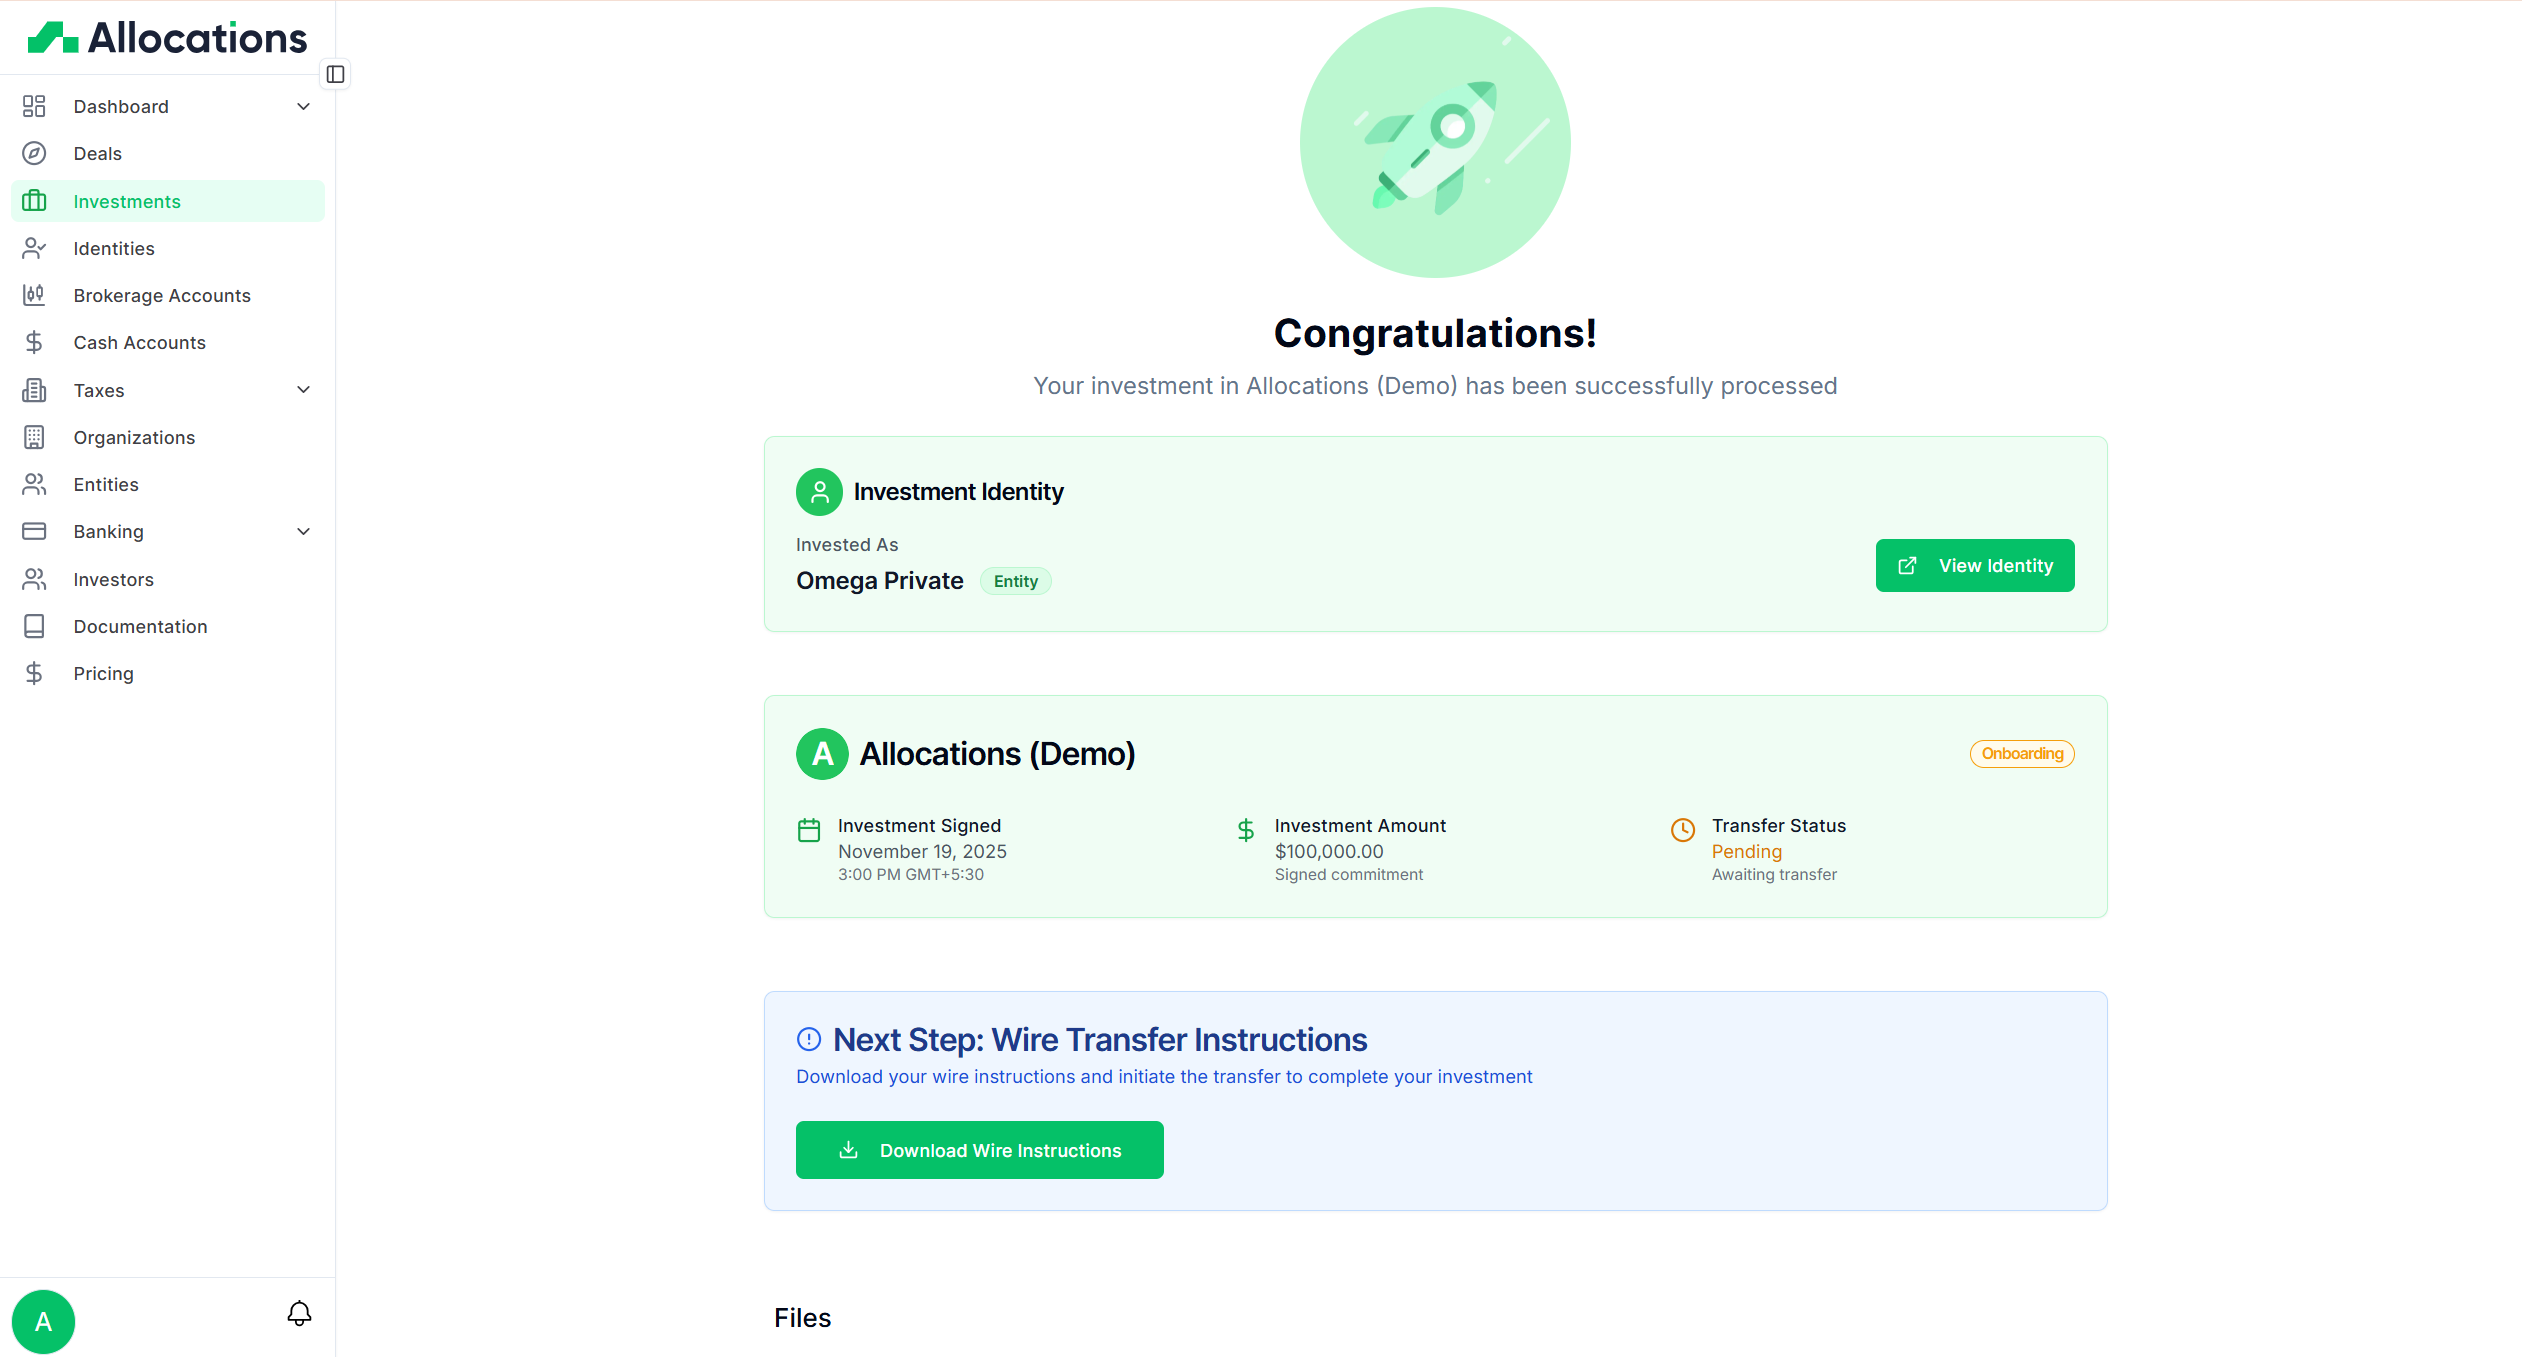Expand the Dashboard chevron

click(303, 106)
